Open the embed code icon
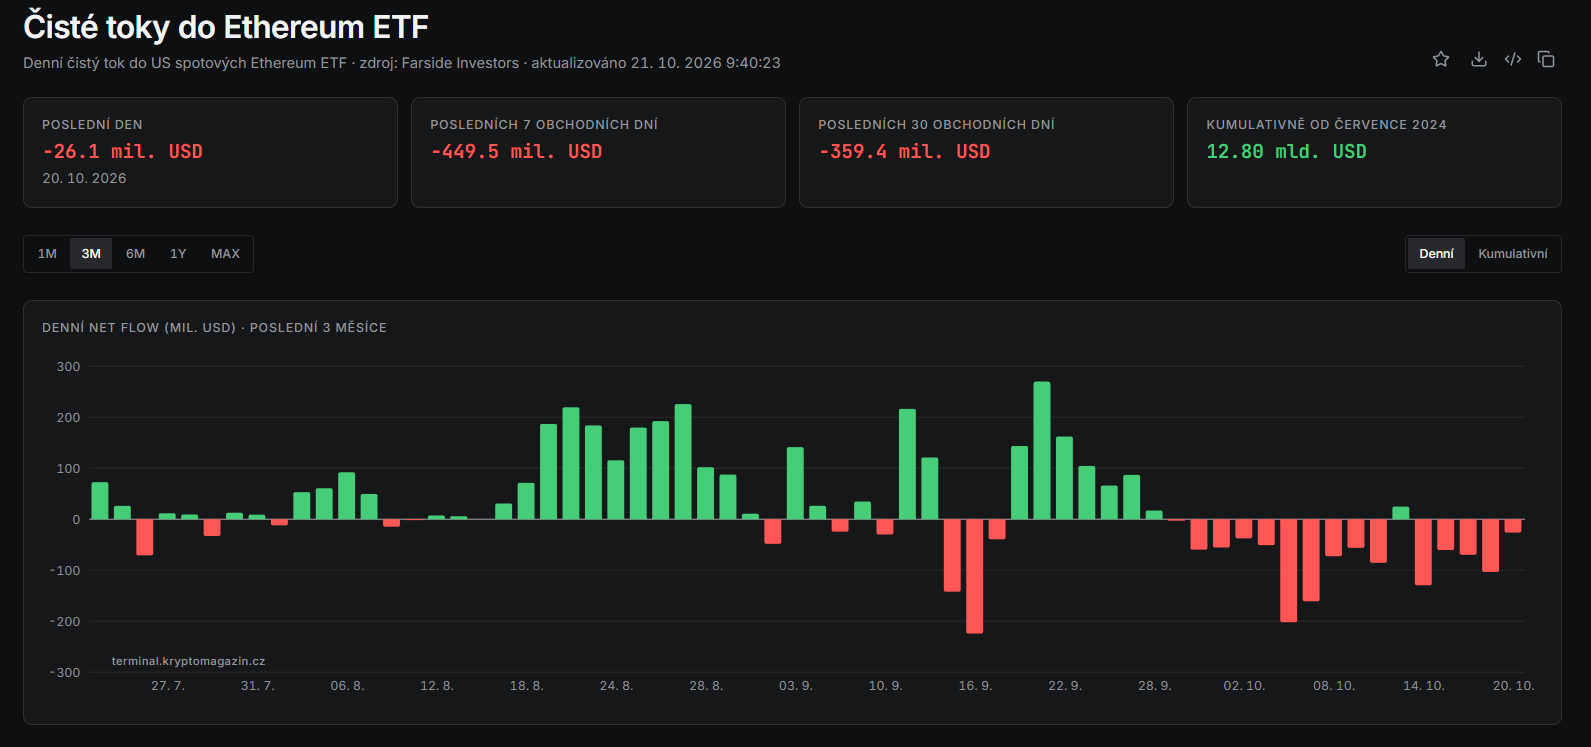 point(1513,59)
